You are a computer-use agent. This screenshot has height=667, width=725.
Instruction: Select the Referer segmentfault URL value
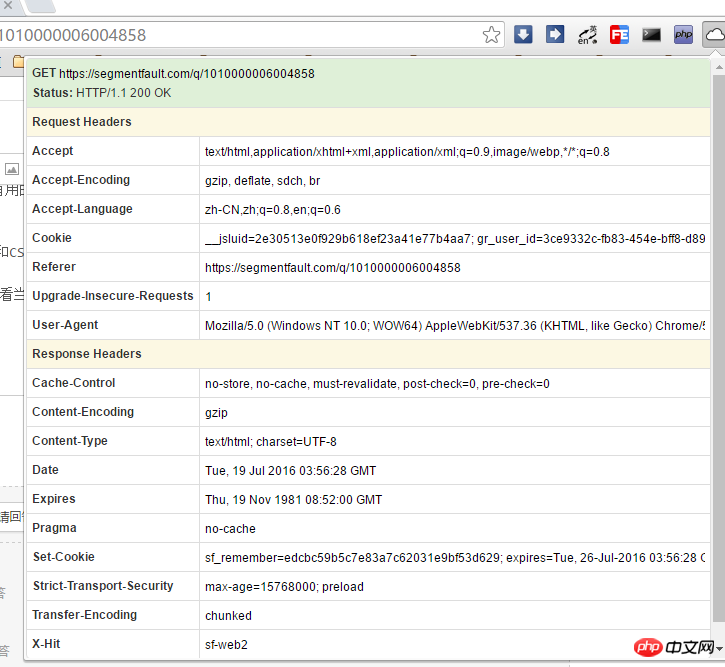[x=333, y=268]
